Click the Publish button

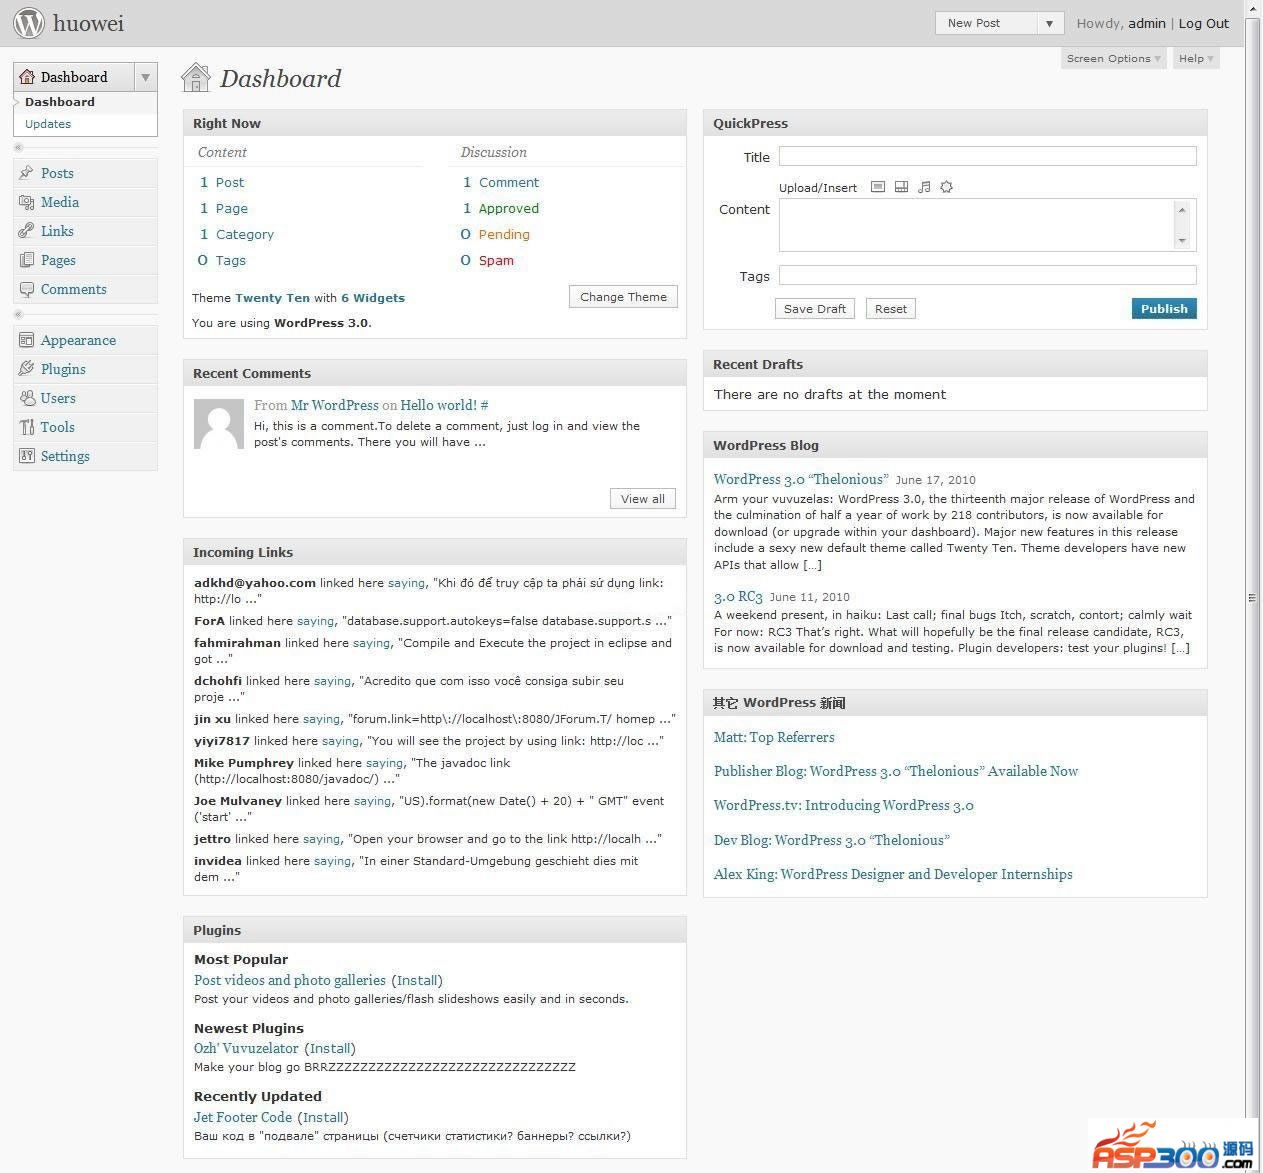point(1164,309)
